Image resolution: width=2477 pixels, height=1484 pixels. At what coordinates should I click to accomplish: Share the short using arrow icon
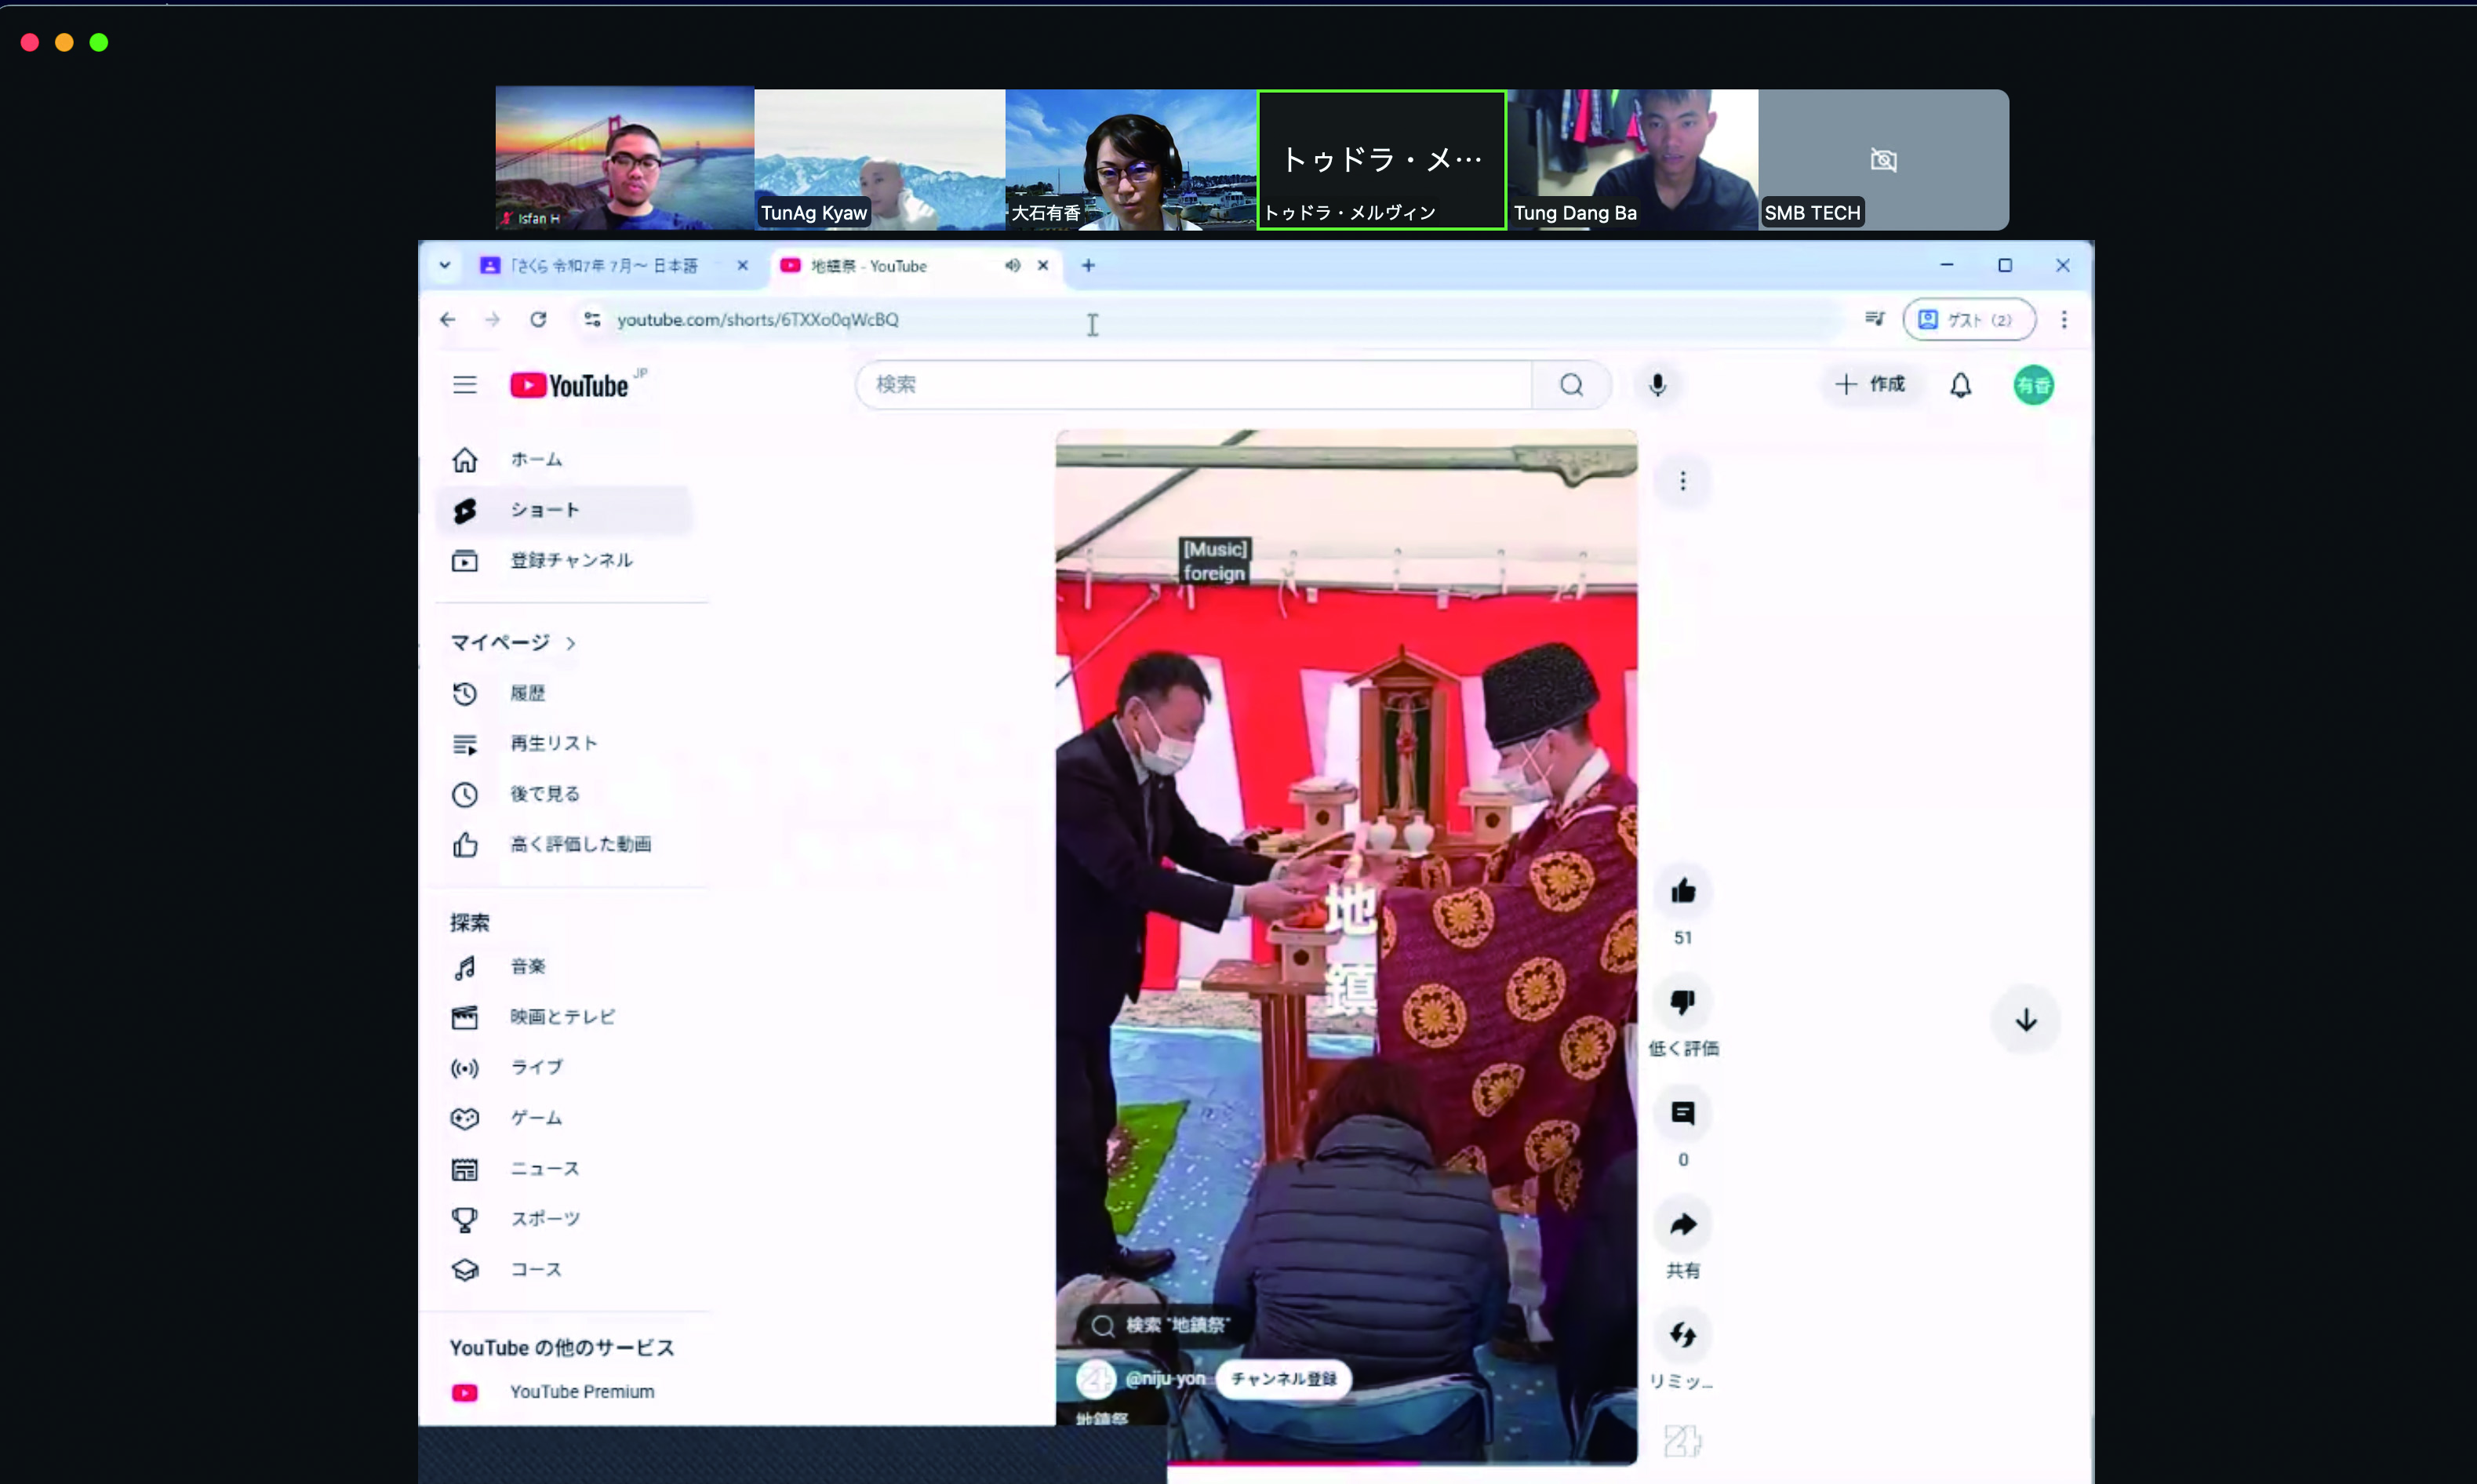tap(1682, 1224)
